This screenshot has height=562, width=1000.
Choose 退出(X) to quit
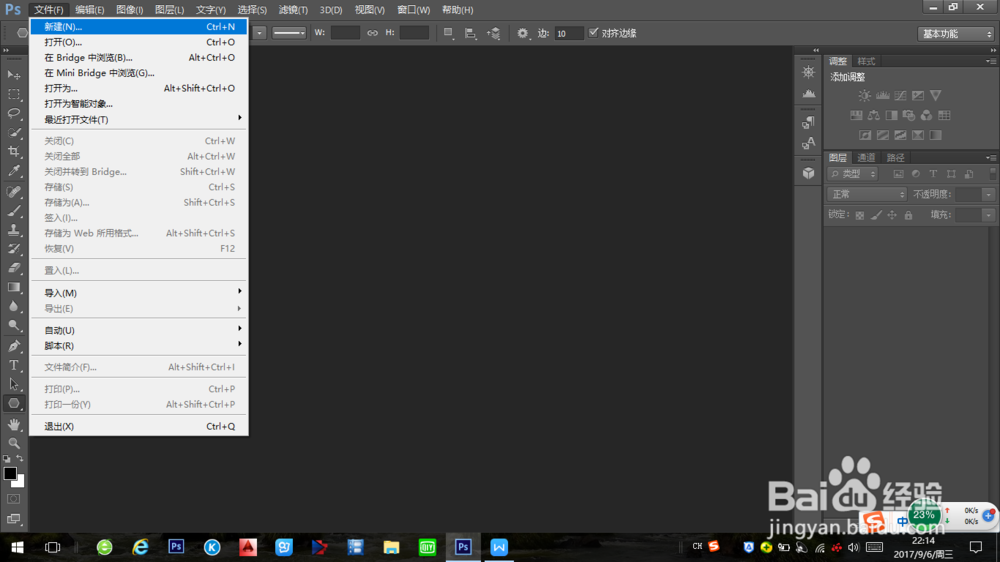click(139, 426)
